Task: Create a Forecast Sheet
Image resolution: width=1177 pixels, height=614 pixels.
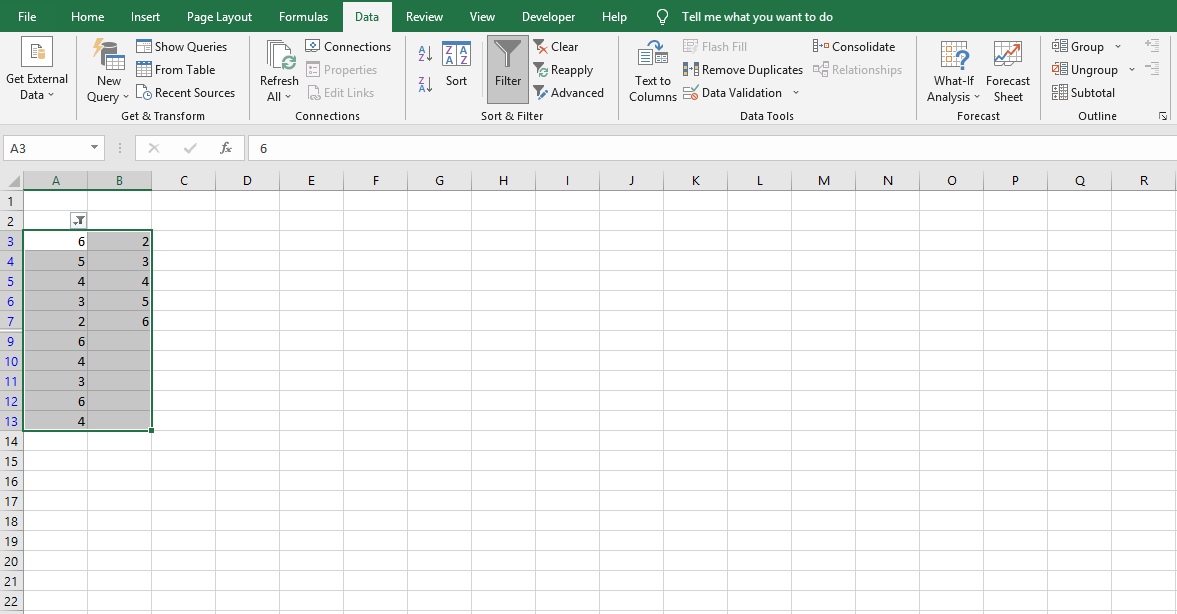Action: coord(1008,69)
